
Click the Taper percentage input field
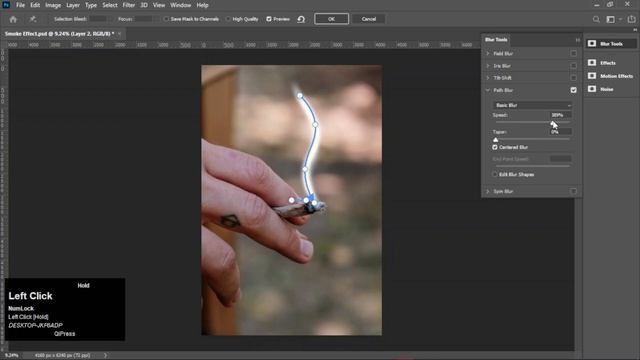[x=561, y=132]
